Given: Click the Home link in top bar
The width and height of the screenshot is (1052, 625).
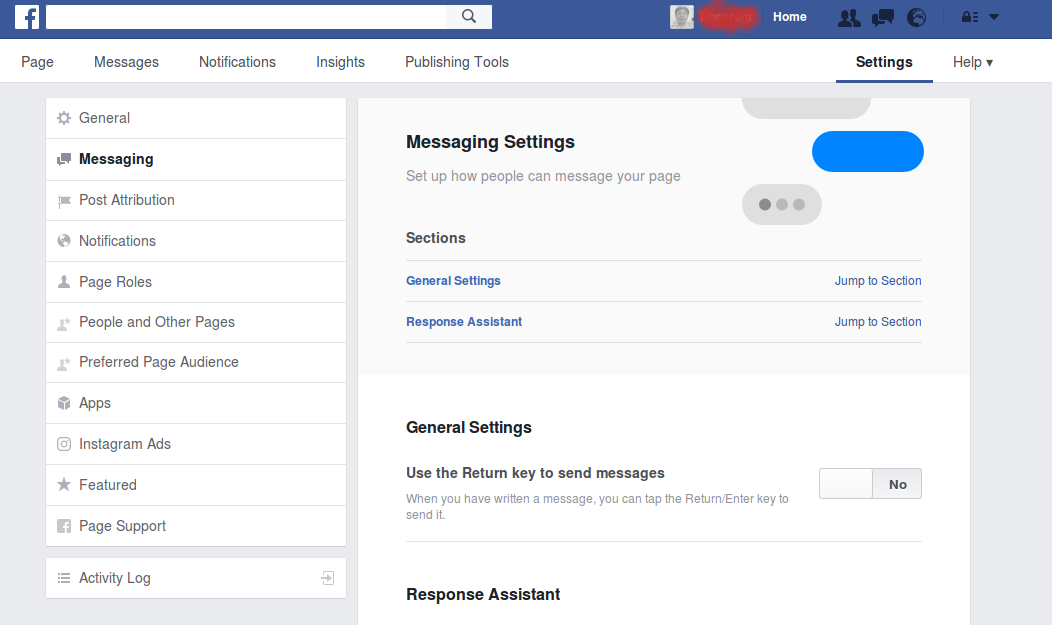Looking at the screenshot, I should [789, 17].
